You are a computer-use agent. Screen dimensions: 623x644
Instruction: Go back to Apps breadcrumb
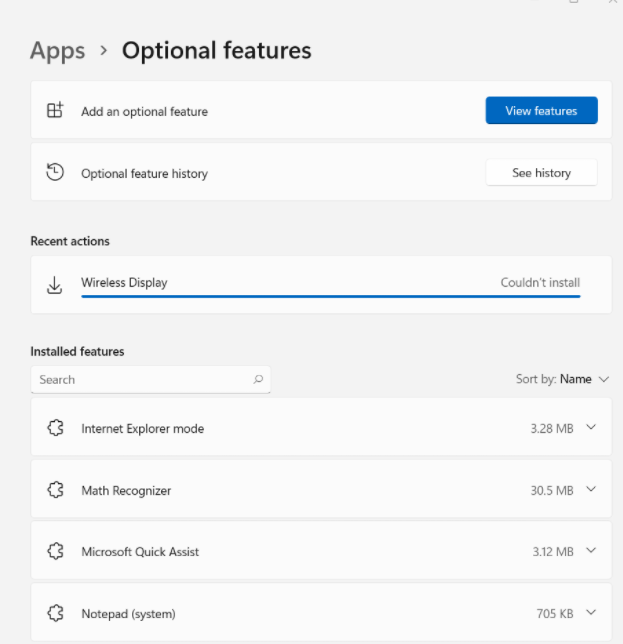(57, 51)
